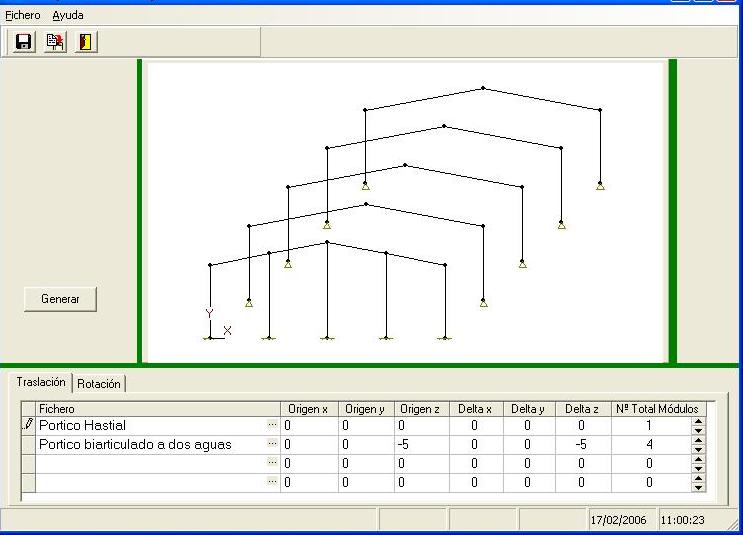Decrease total modules for Portico biarticulado row

point(698,449)
